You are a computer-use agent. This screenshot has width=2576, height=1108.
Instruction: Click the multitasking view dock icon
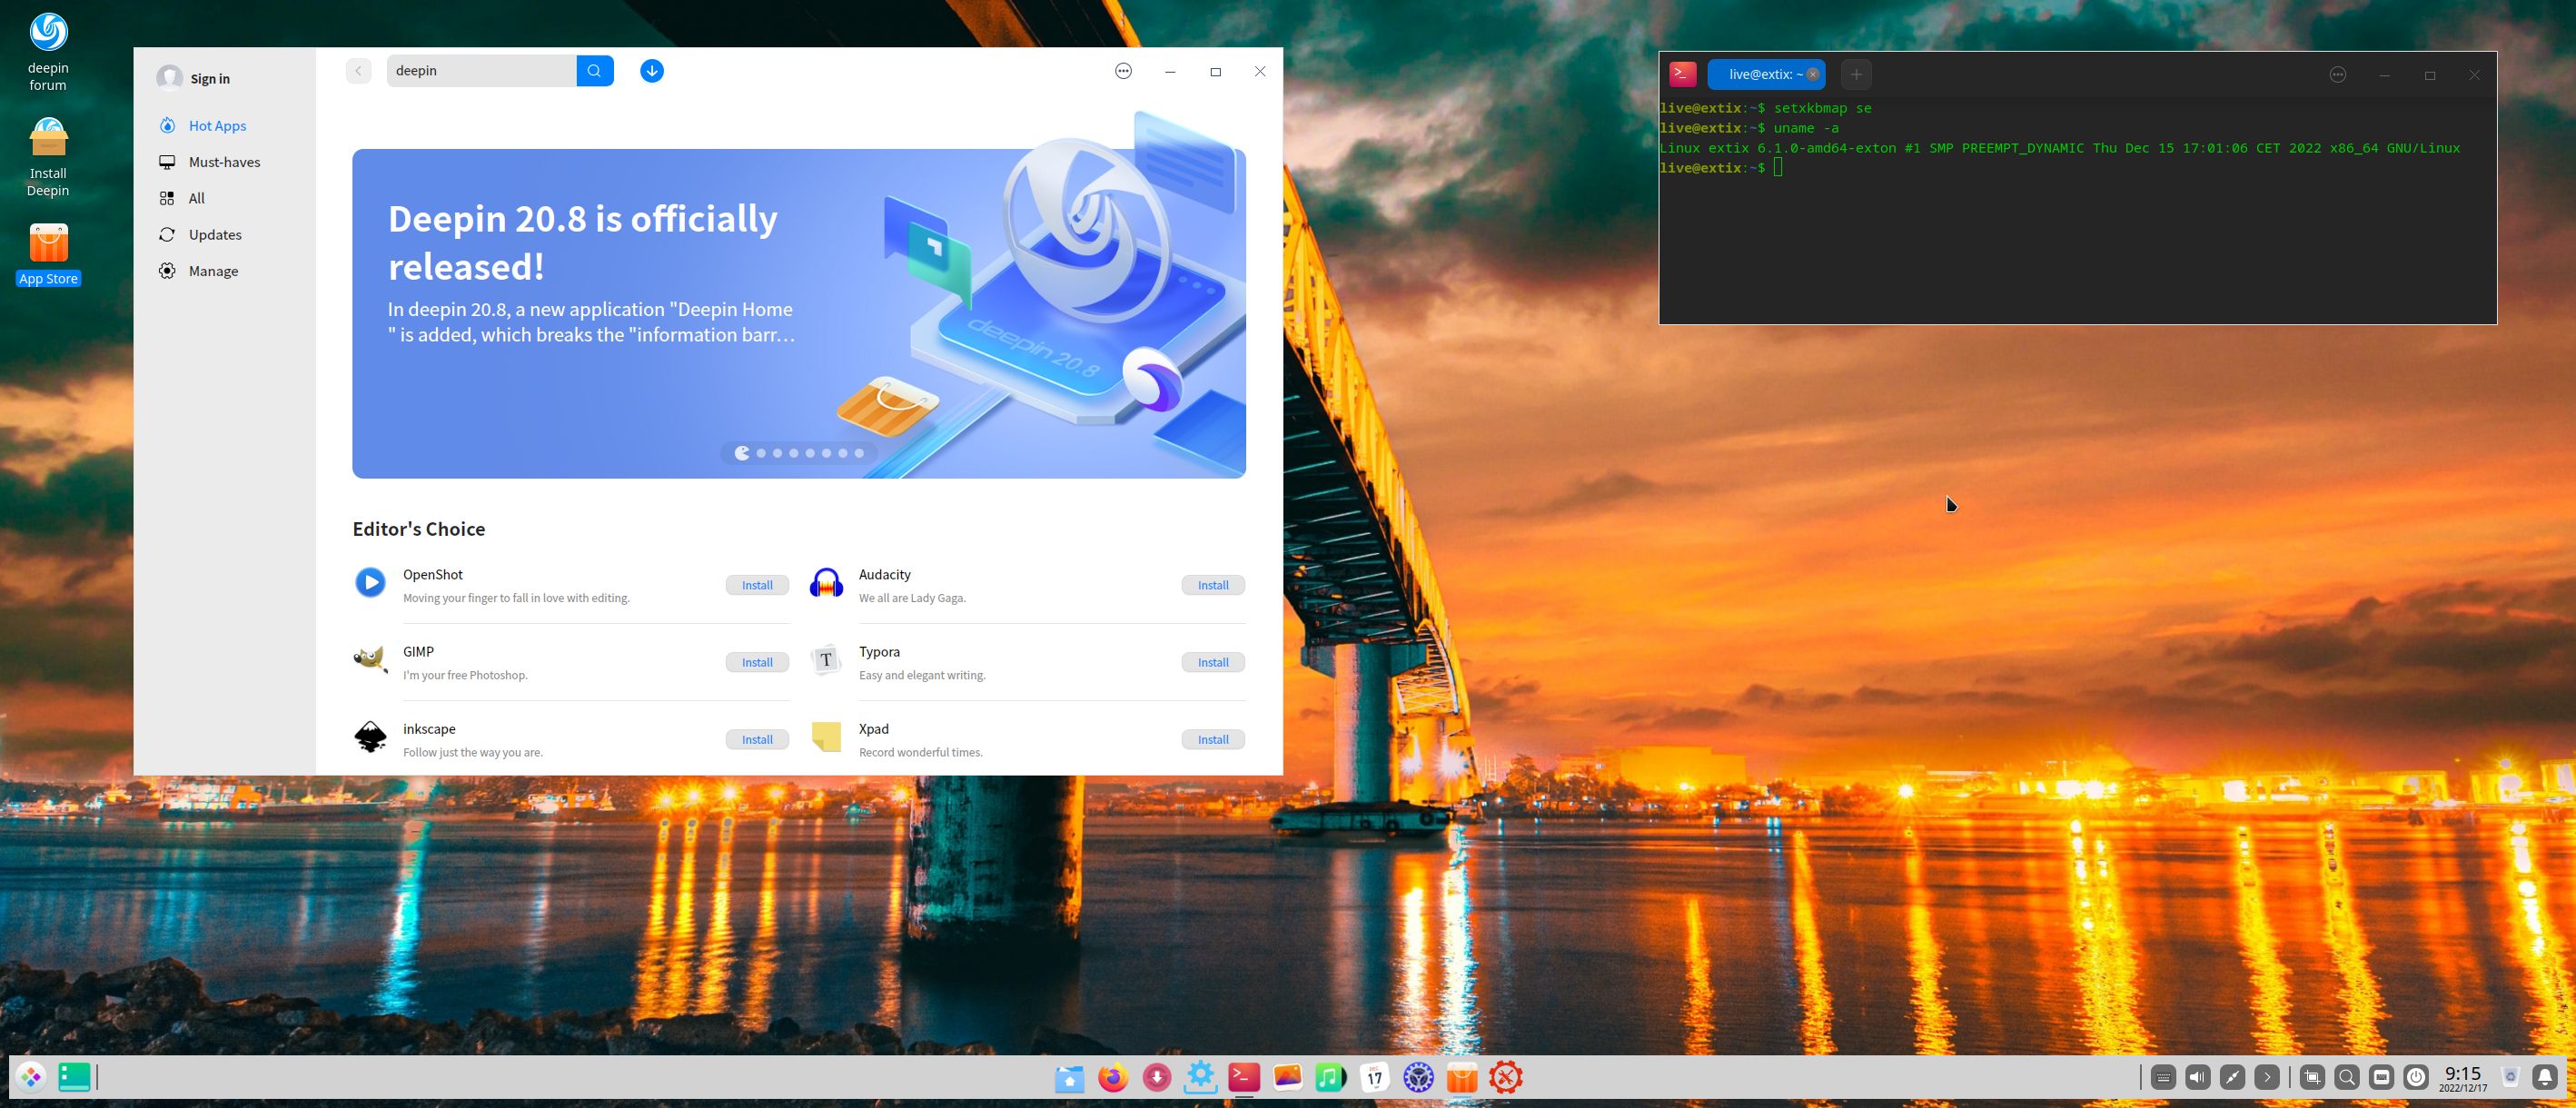[x=75, y=1077]
